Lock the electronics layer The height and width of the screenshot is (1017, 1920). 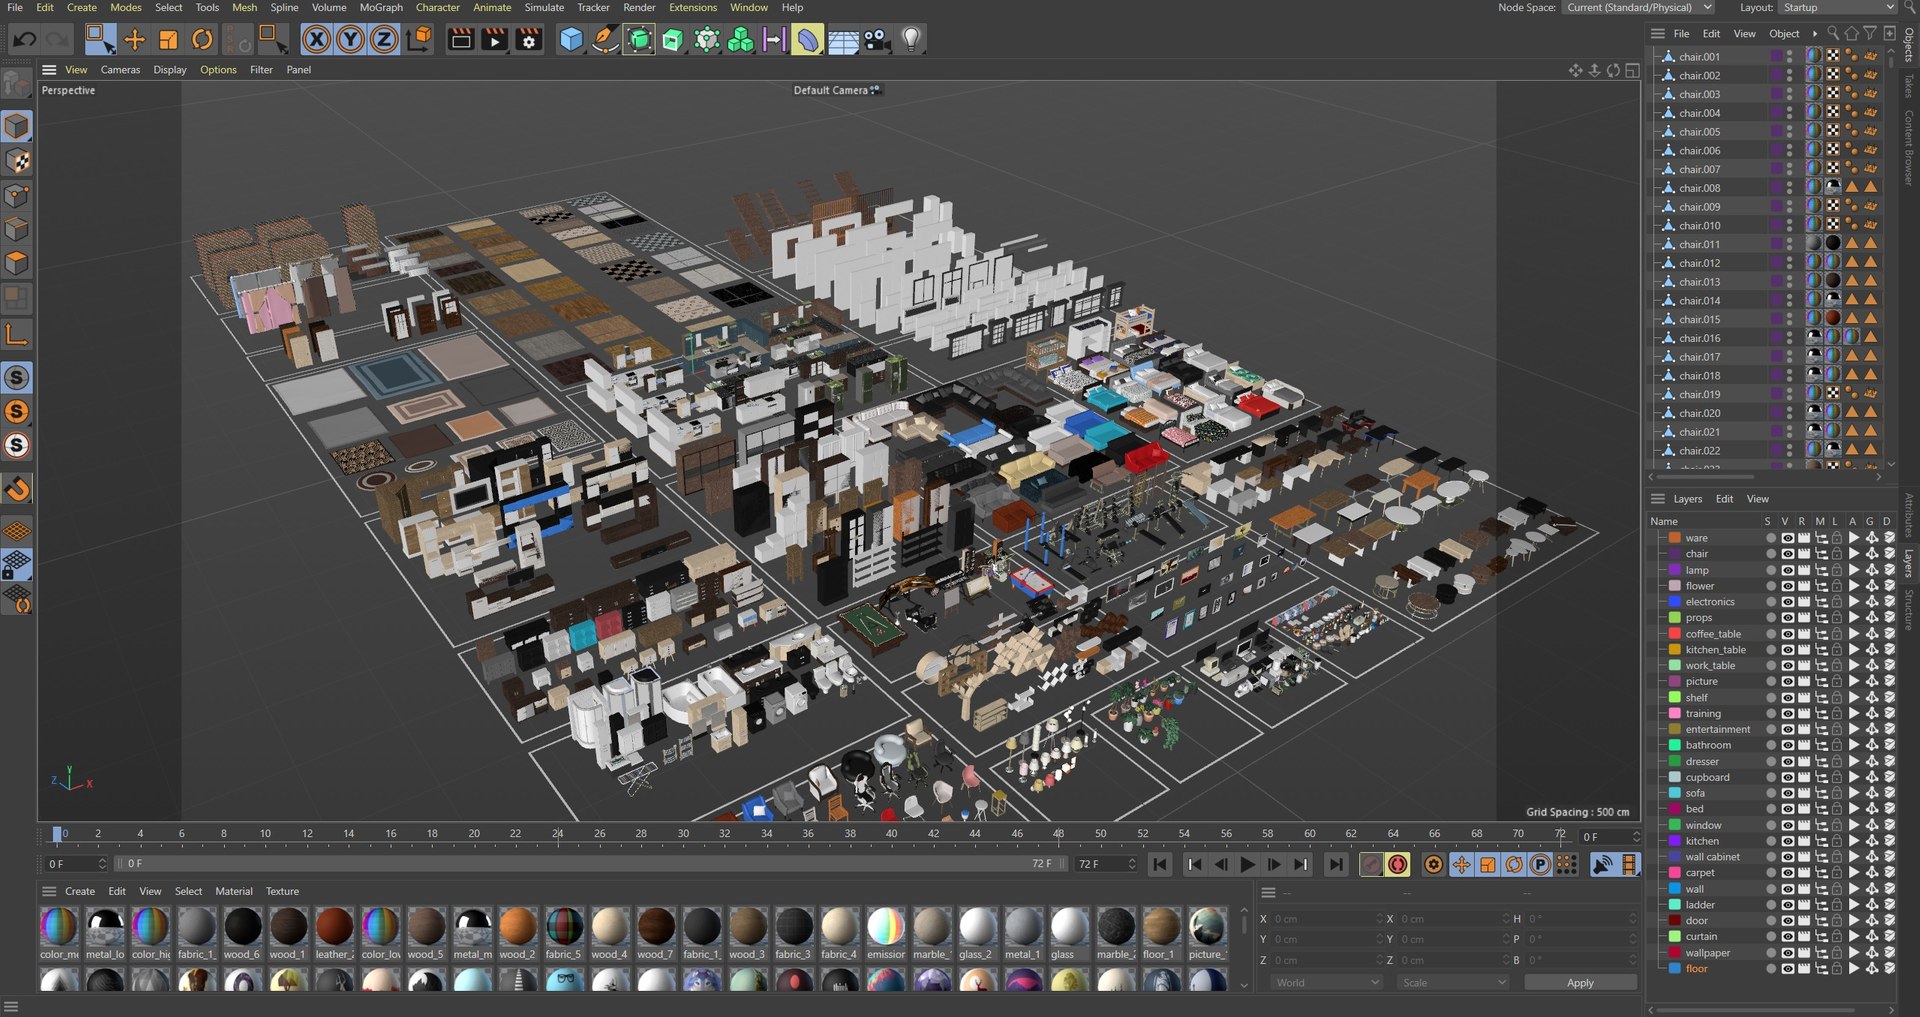click(1837, 602)
